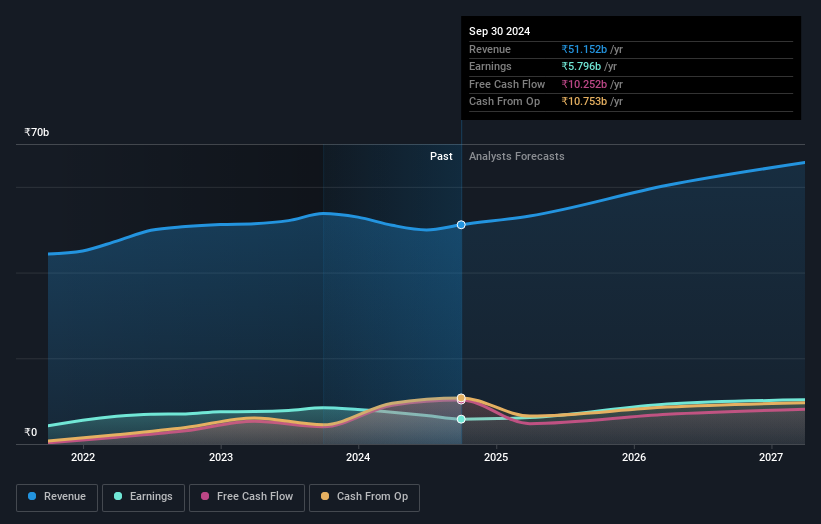Click the Analysts Forecasts label
The width and height of the screenshot is (821, 524).
click(x=517, y=156)
